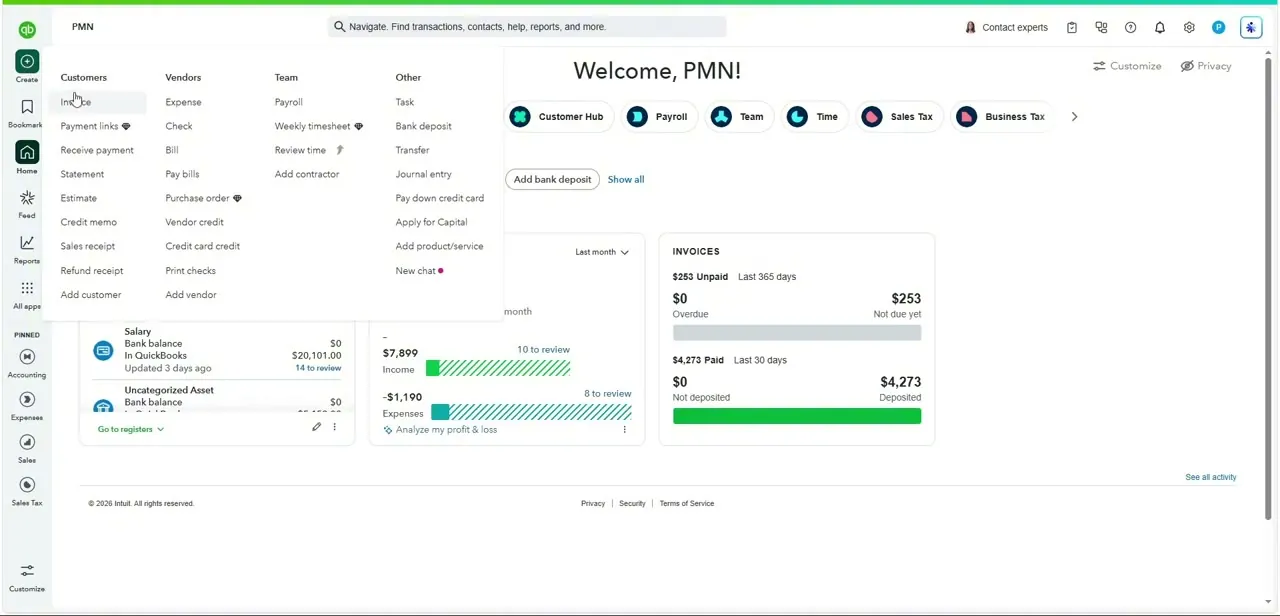Select Add vendor menu item

pyautogui.click(x=191, y=295)
